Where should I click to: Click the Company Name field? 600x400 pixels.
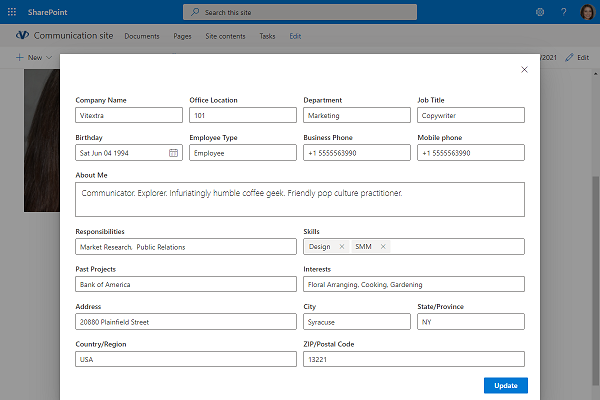click(129, 115)
